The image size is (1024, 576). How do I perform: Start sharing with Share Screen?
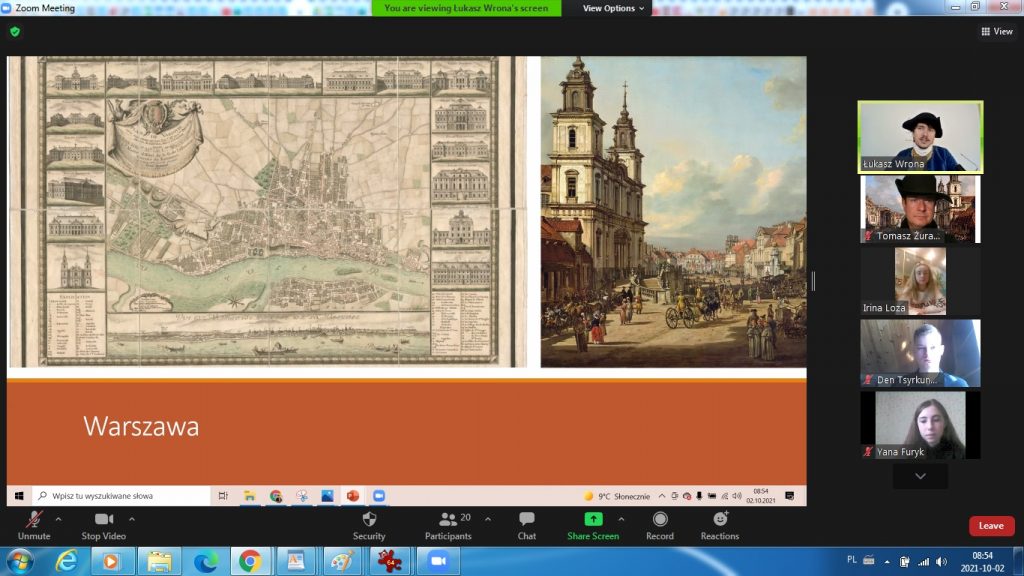[593, 525]
